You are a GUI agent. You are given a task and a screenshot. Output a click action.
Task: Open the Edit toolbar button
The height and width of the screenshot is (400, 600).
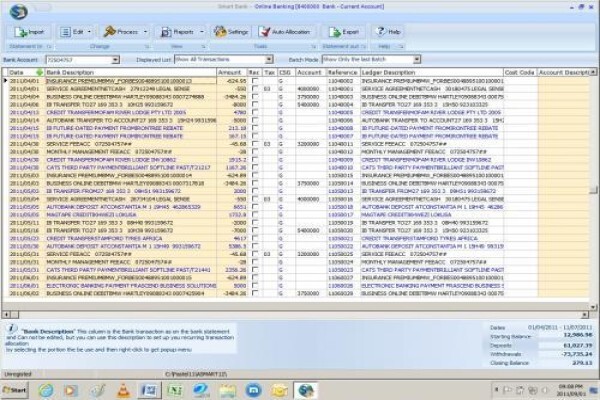point(72,32)
